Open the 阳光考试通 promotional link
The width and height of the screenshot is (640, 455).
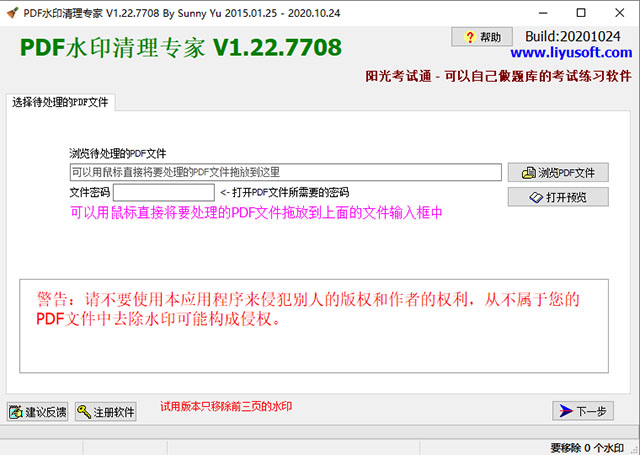pos(498,76)
